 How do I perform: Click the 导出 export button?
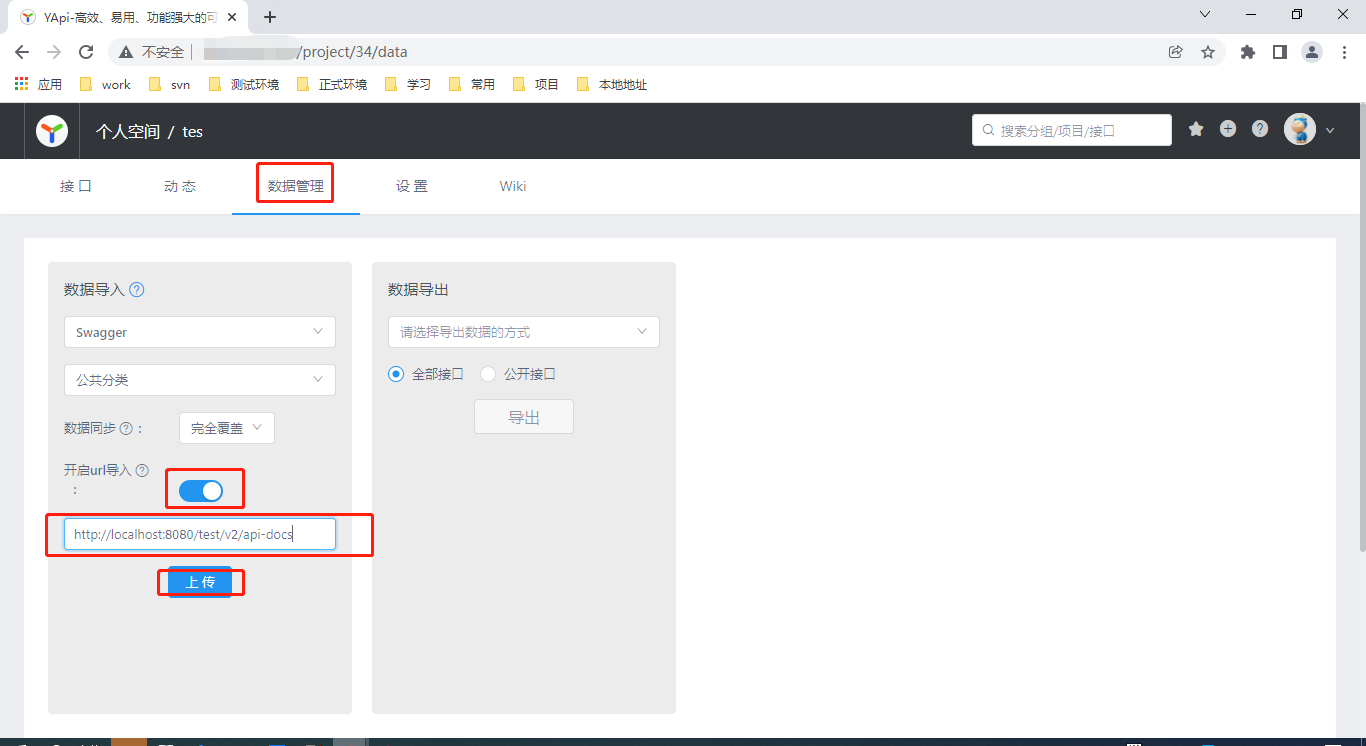click(x=523, y=416)
